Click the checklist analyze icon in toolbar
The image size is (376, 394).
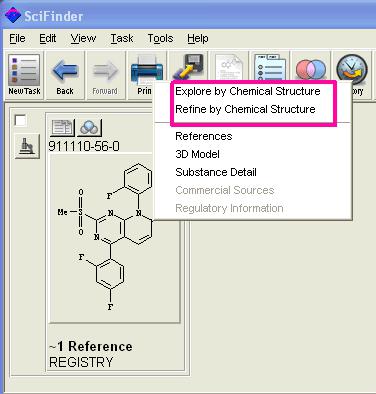point(269,67)
